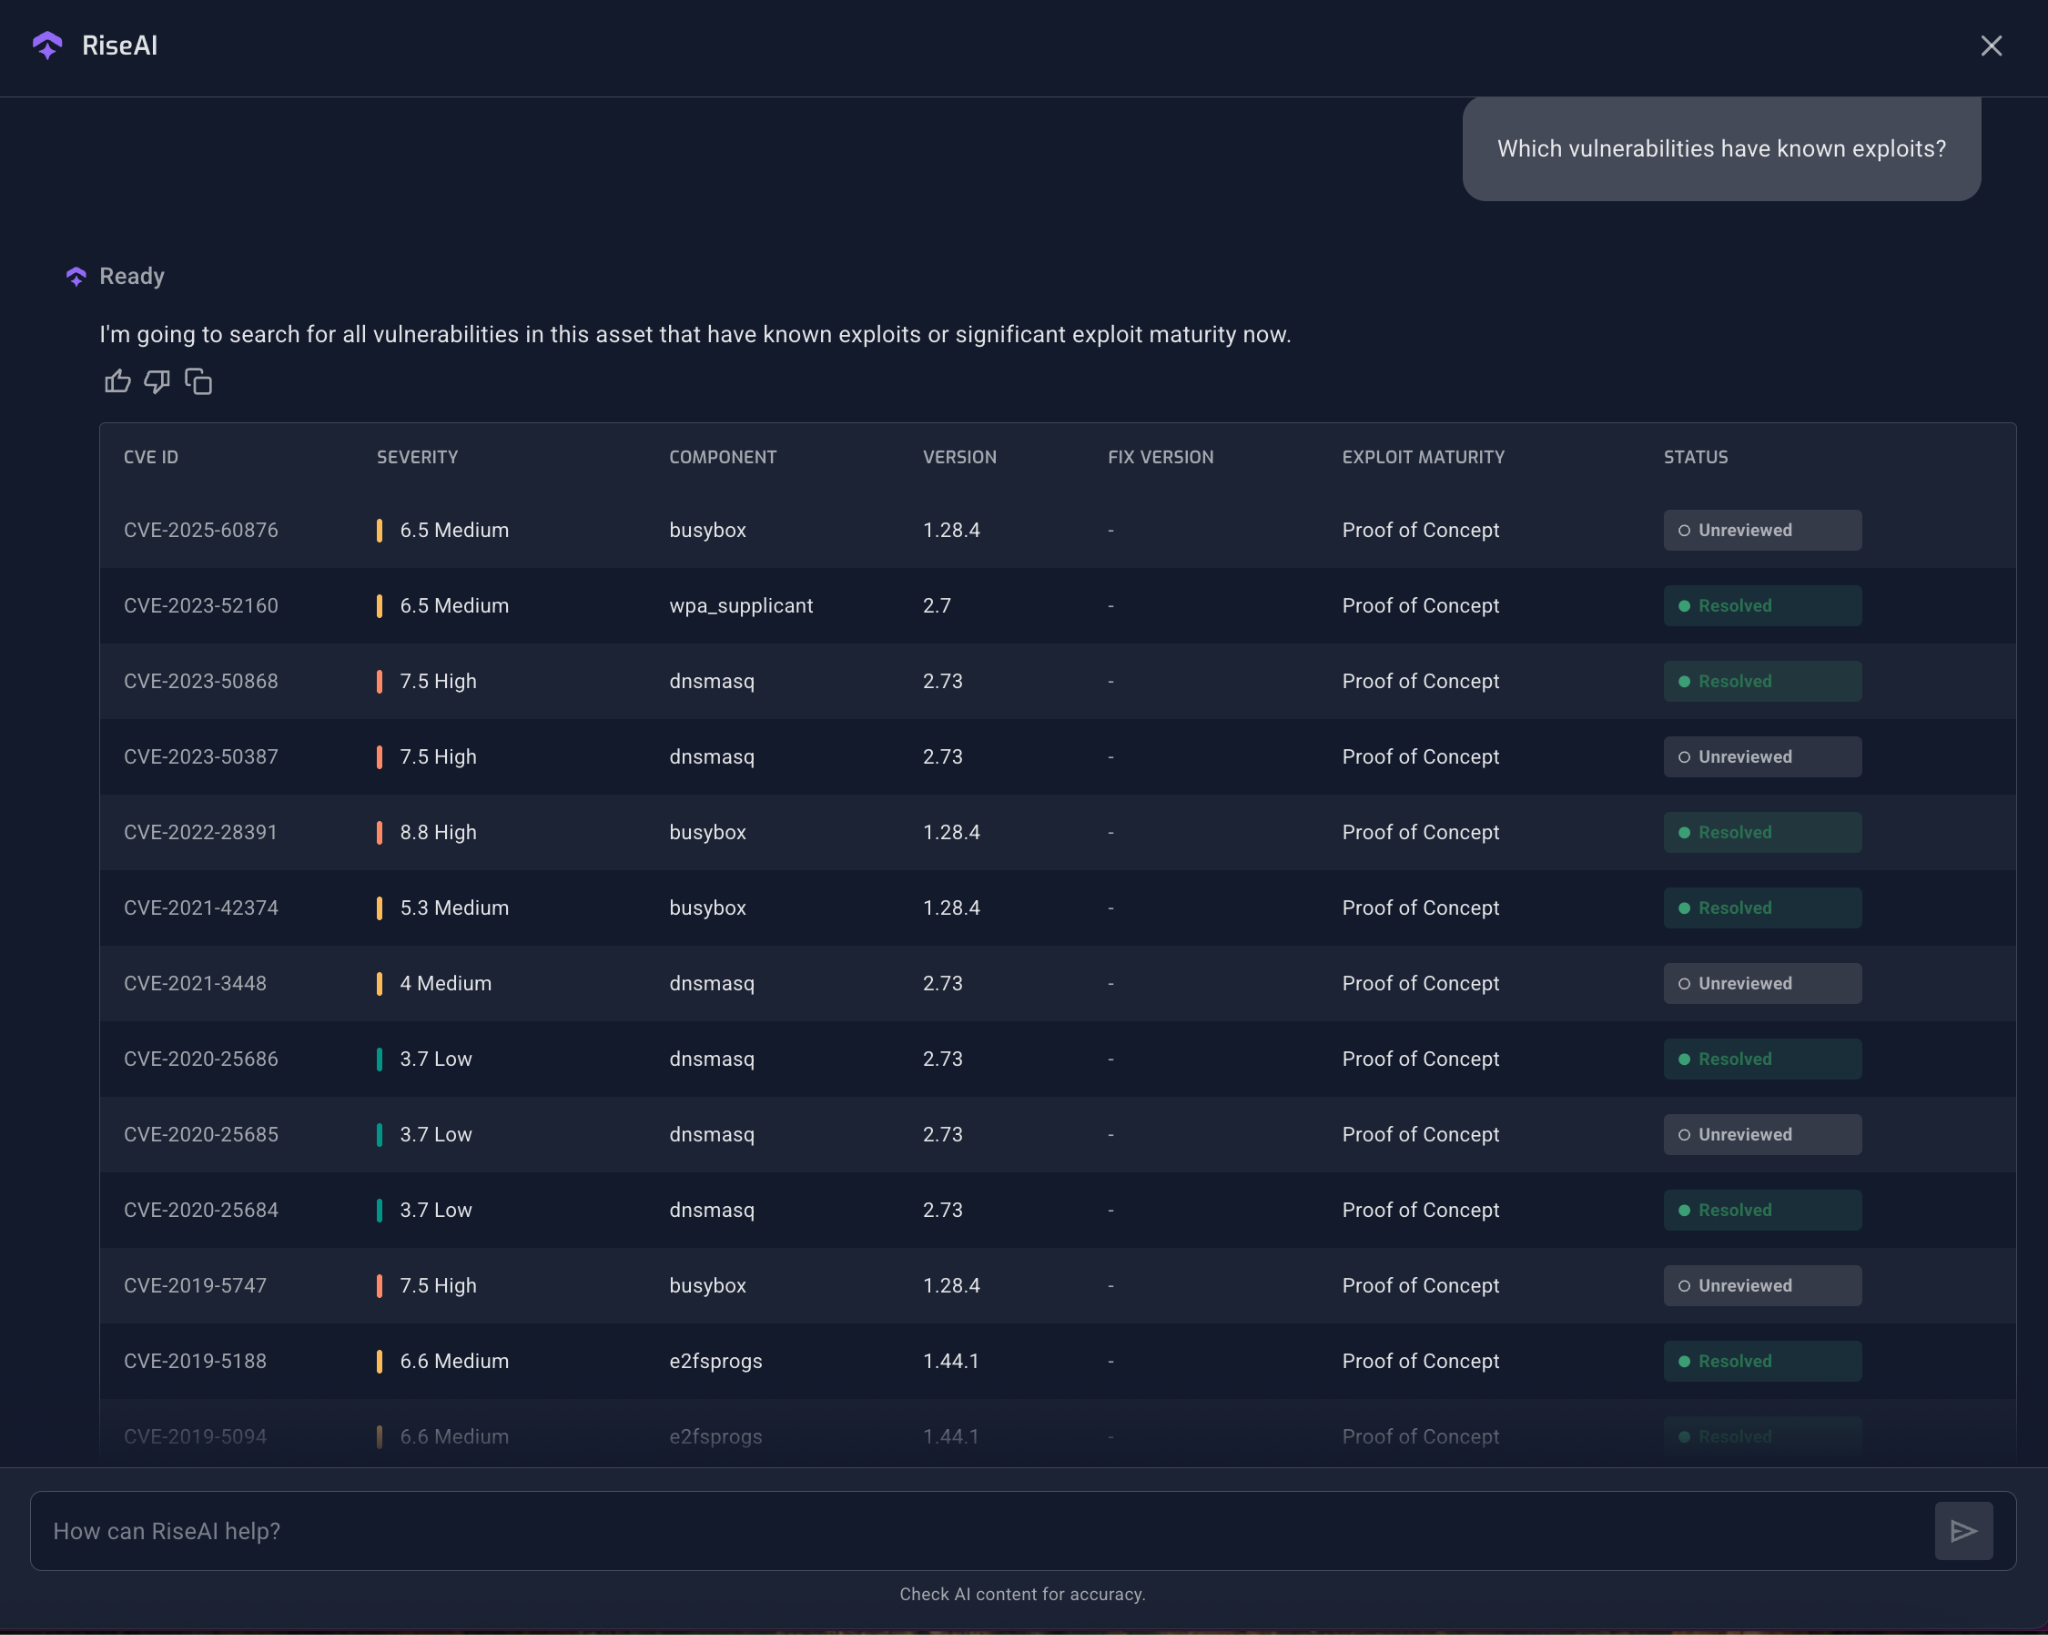Viewport: 2048px width, 1635px height.
Task: Select the CVE-2020-25686 row
Action: coord(201,1059)
